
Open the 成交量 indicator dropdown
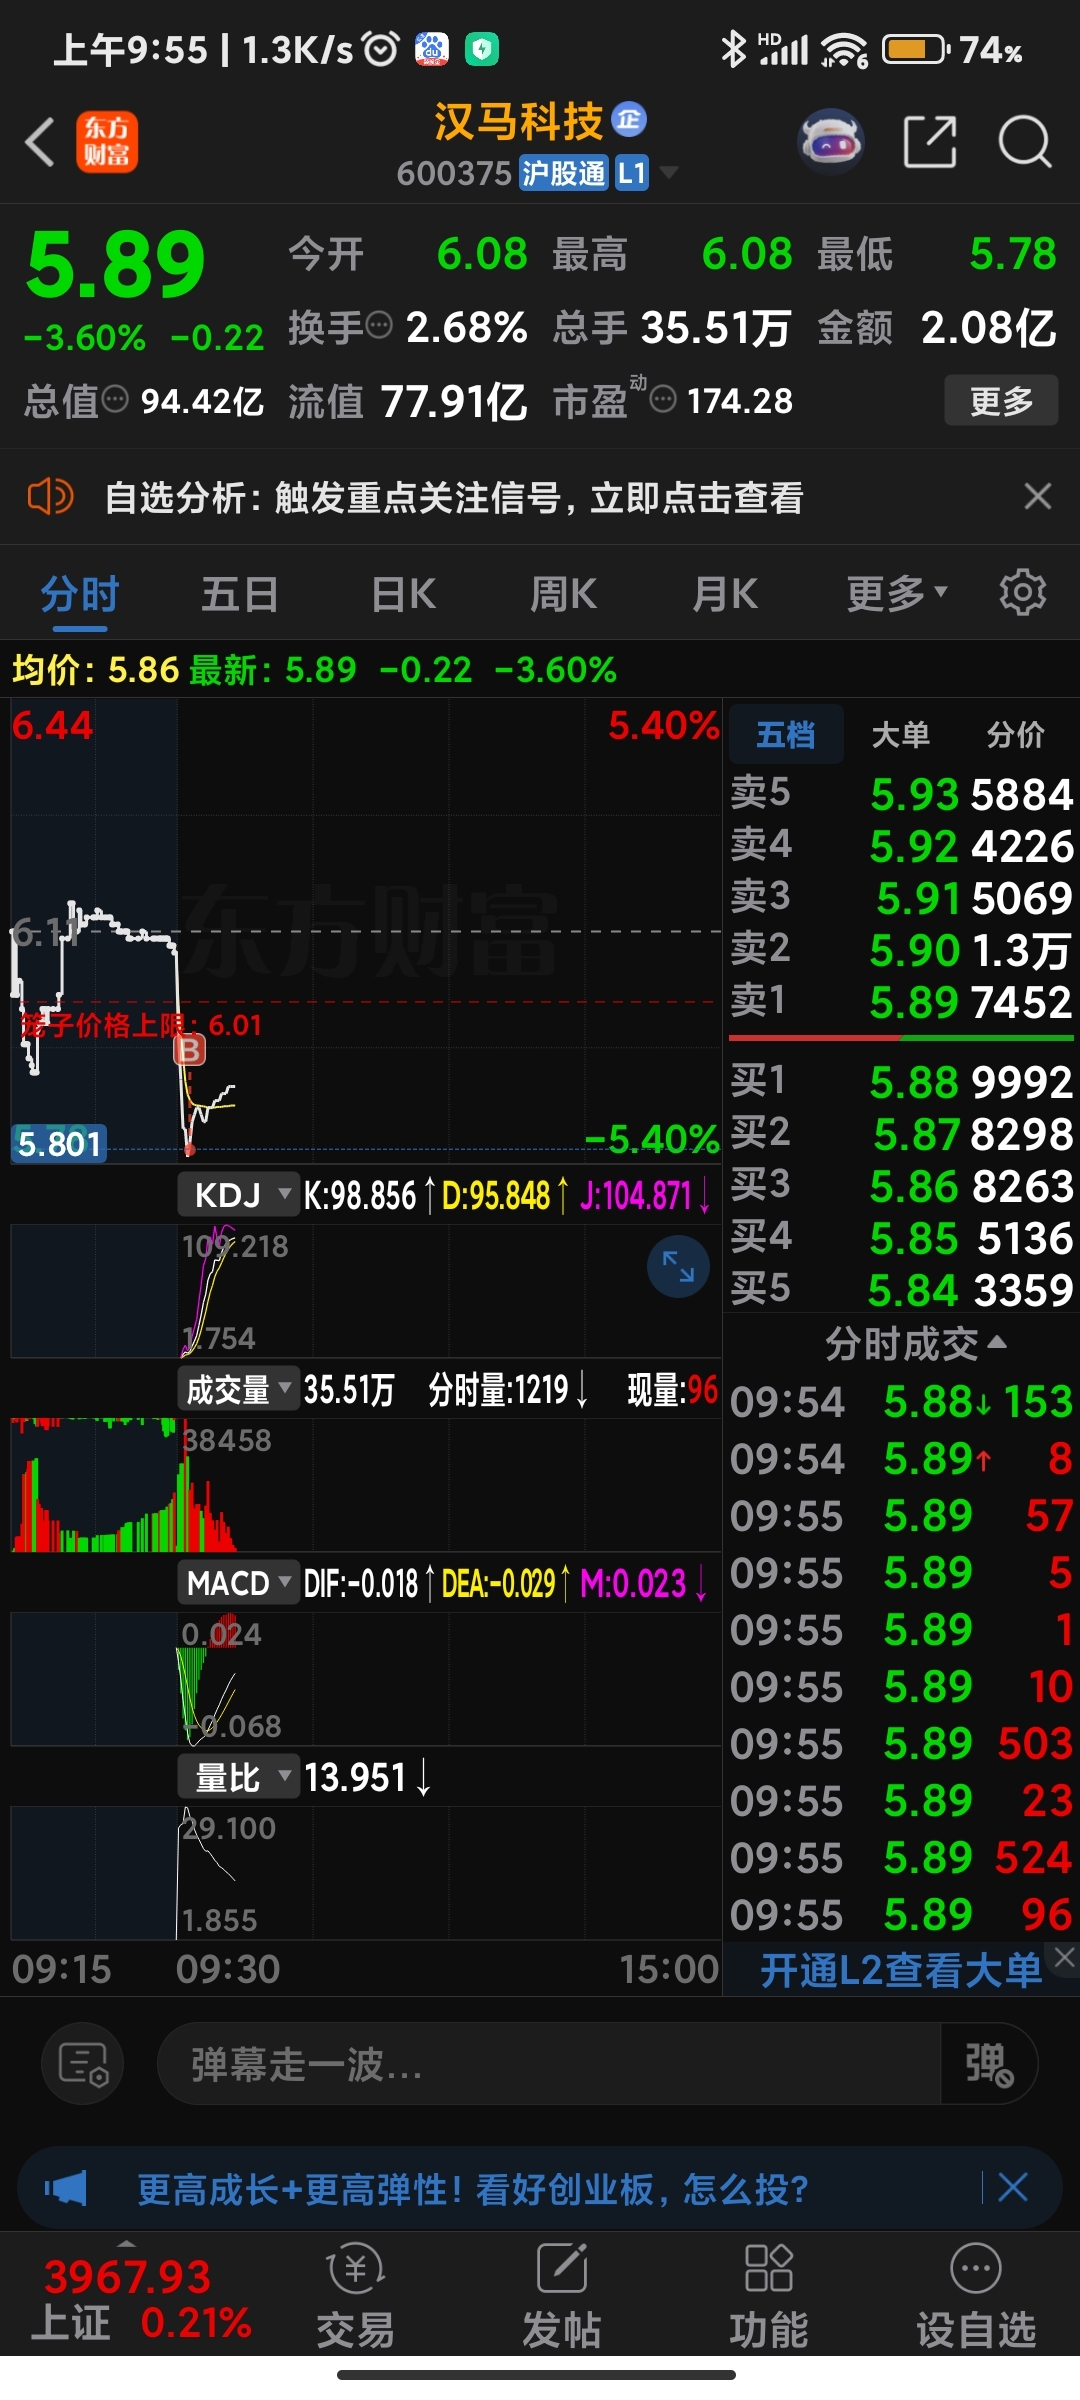tap(238, 1389)
